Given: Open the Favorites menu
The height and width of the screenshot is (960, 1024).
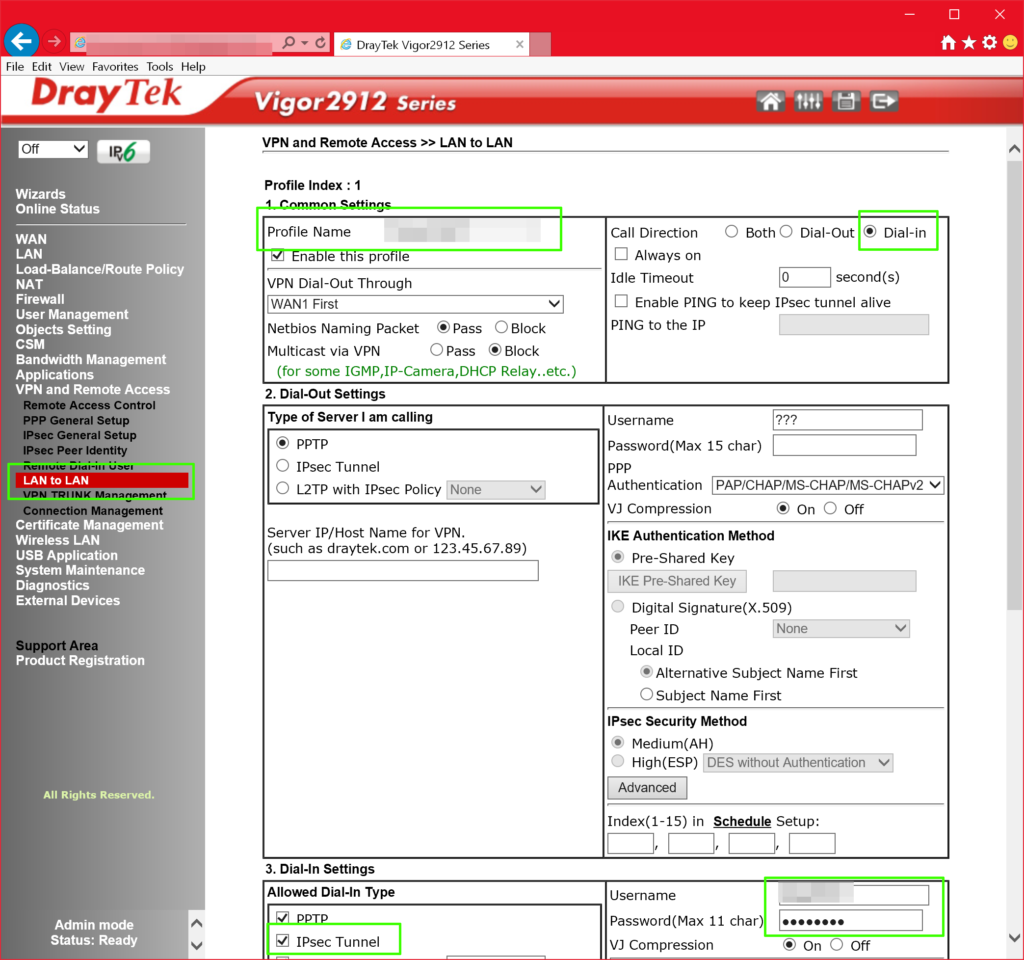Looking at the screenshot, I should (x=115, y=67).
